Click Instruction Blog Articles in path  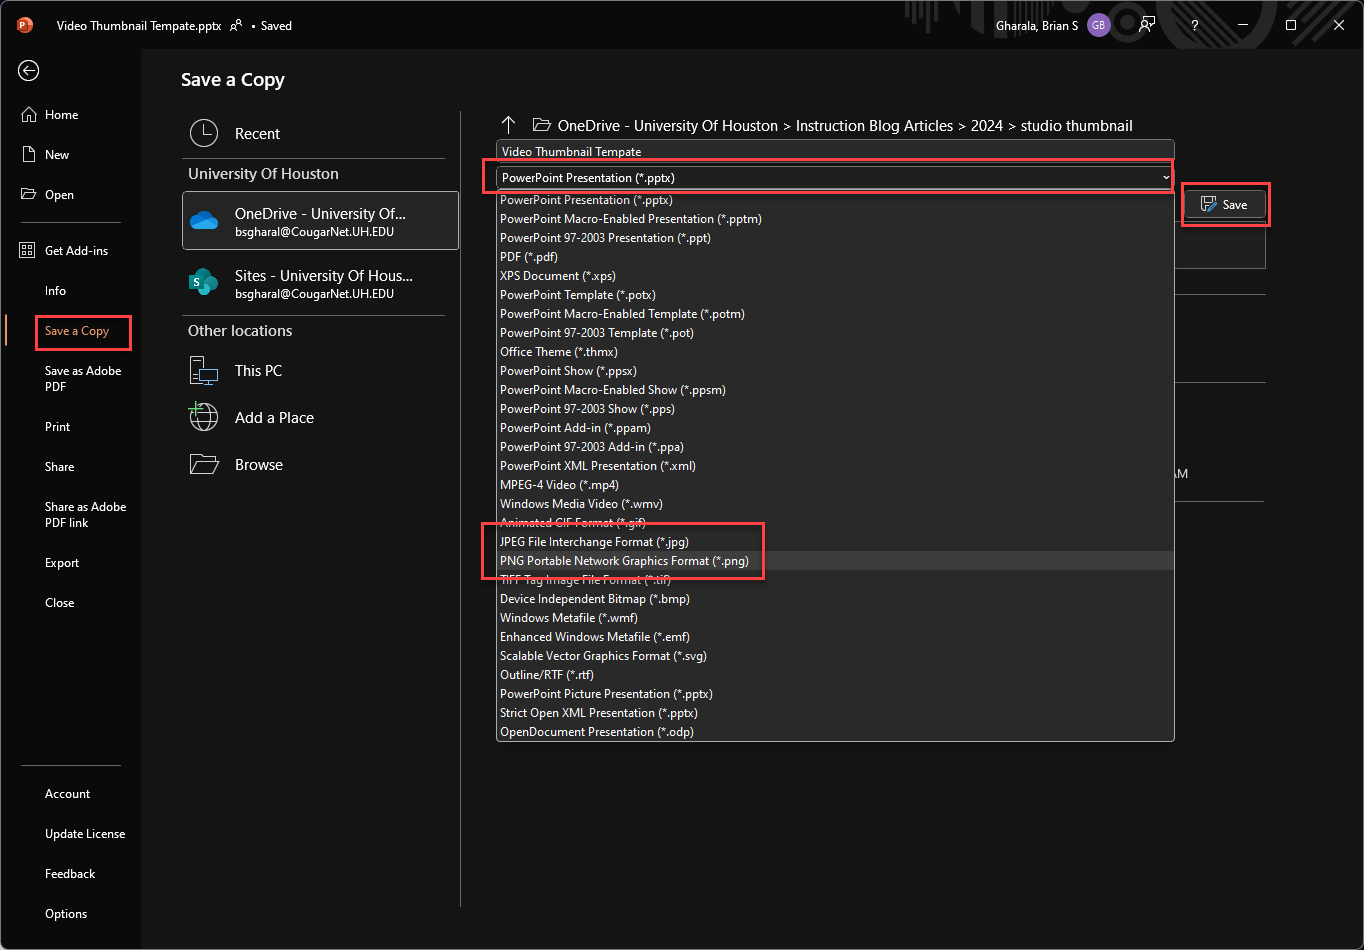(x=874, y=126)
